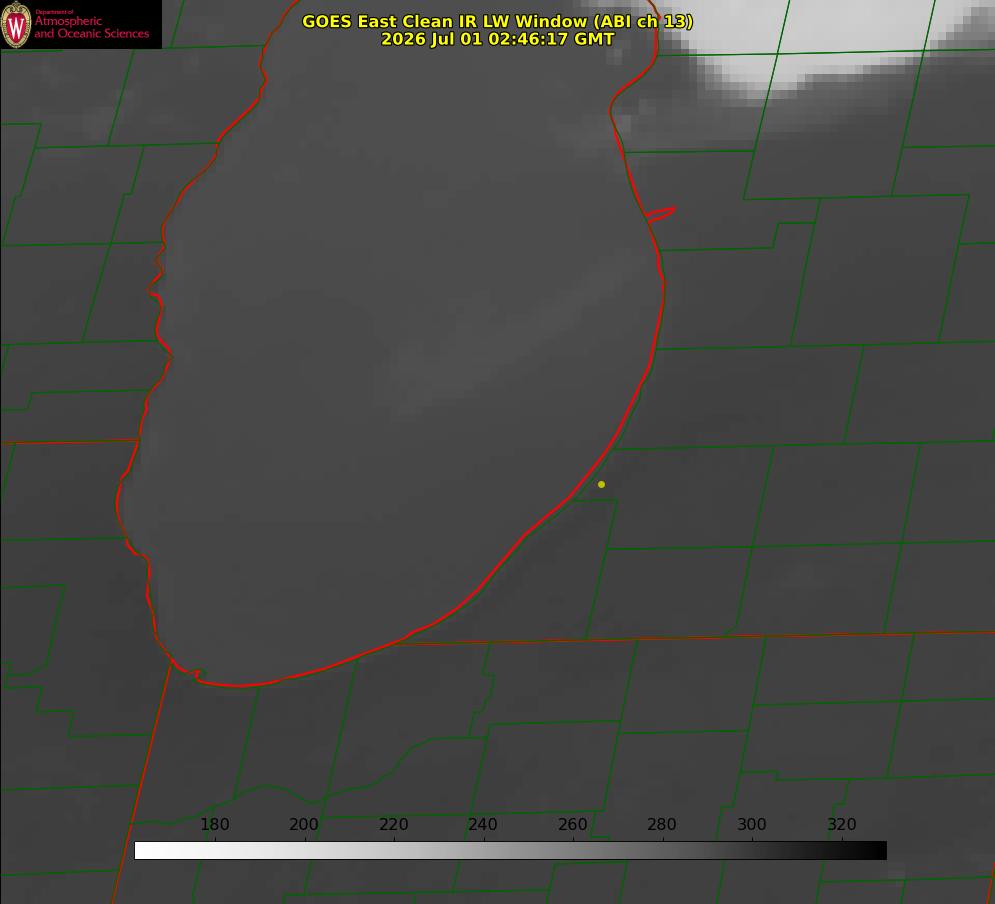The width and height of the screenshot is (995, 904).
Task: Click the 240 tick label on the colorbar
Action: pyautogui.click(x=483, y=824)
